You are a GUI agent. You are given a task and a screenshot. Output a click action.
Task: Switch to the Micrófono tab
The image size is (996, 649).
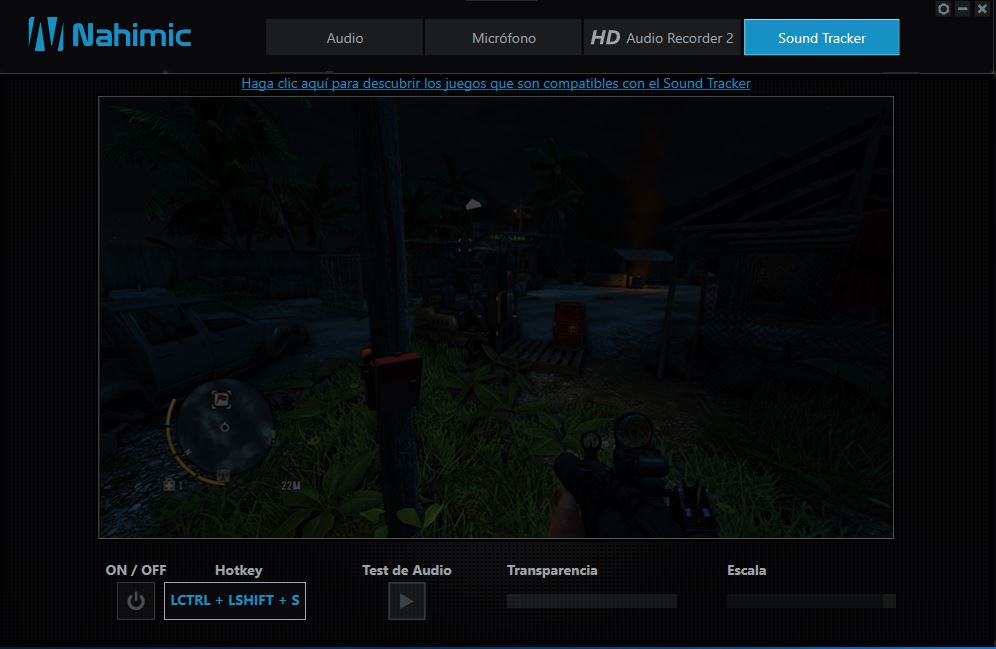(x=503, y=37)
